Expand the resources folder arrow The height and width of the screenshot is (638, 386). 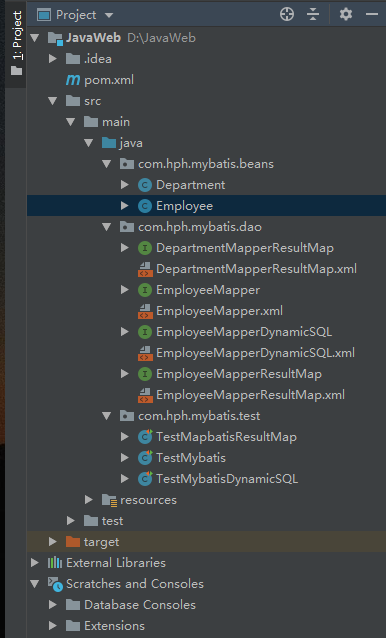coord(89,500)
